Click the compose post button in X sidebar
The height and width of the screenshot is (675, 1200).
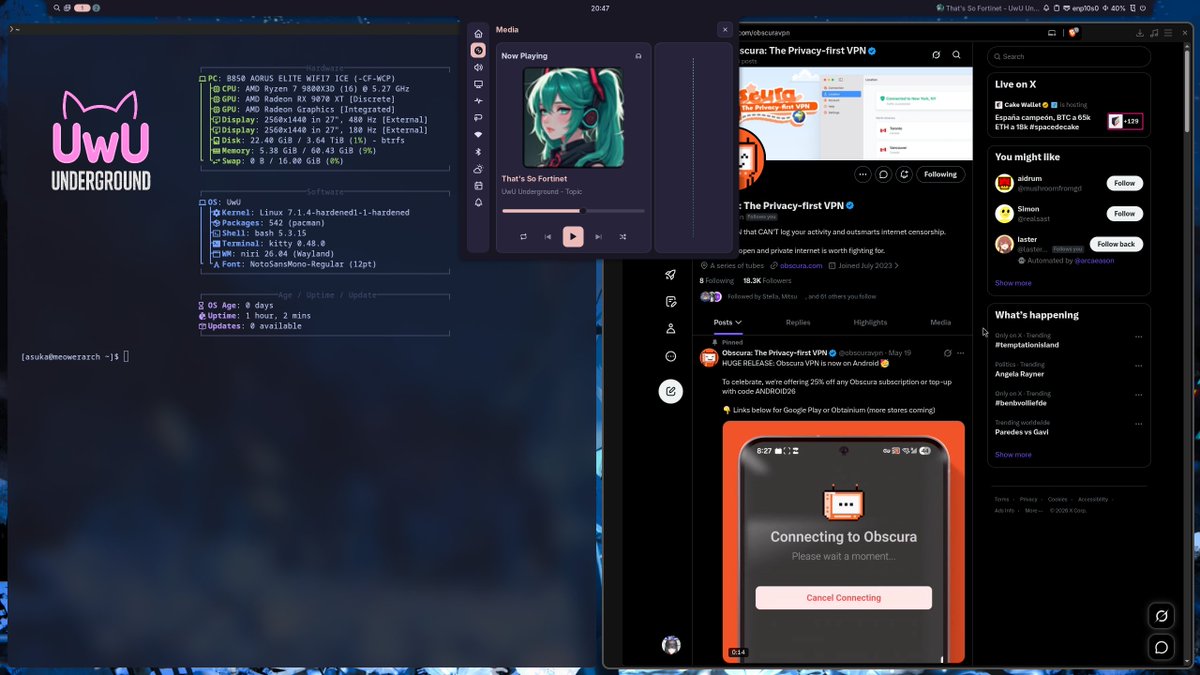coord(671,391)
